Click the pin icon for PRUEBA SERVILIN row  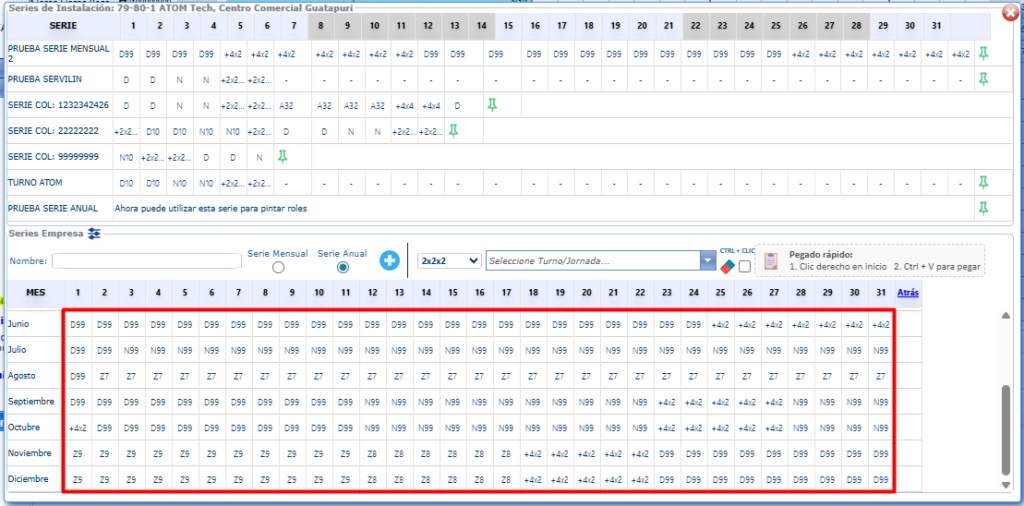(x=983, y=78)
